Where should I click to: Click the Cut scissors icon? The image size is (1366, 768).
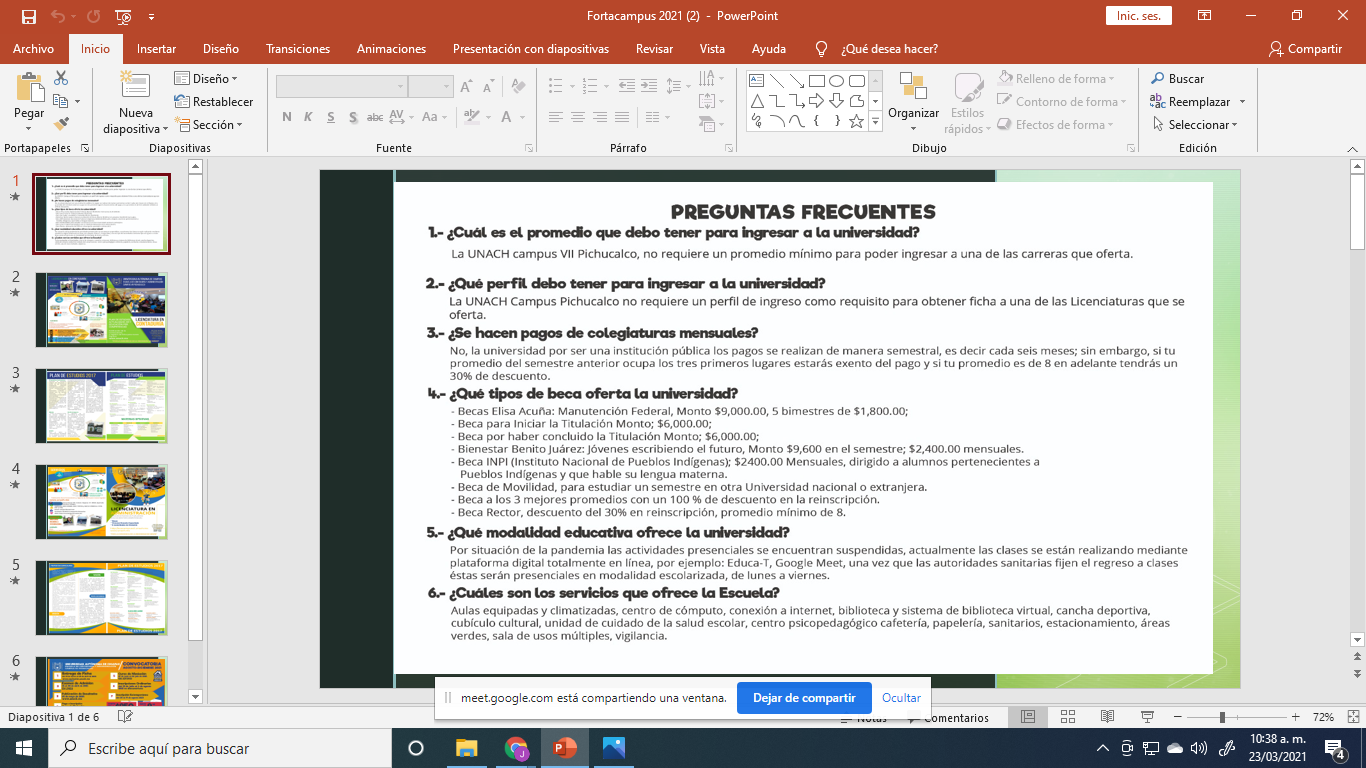click(x=61, y=78)
